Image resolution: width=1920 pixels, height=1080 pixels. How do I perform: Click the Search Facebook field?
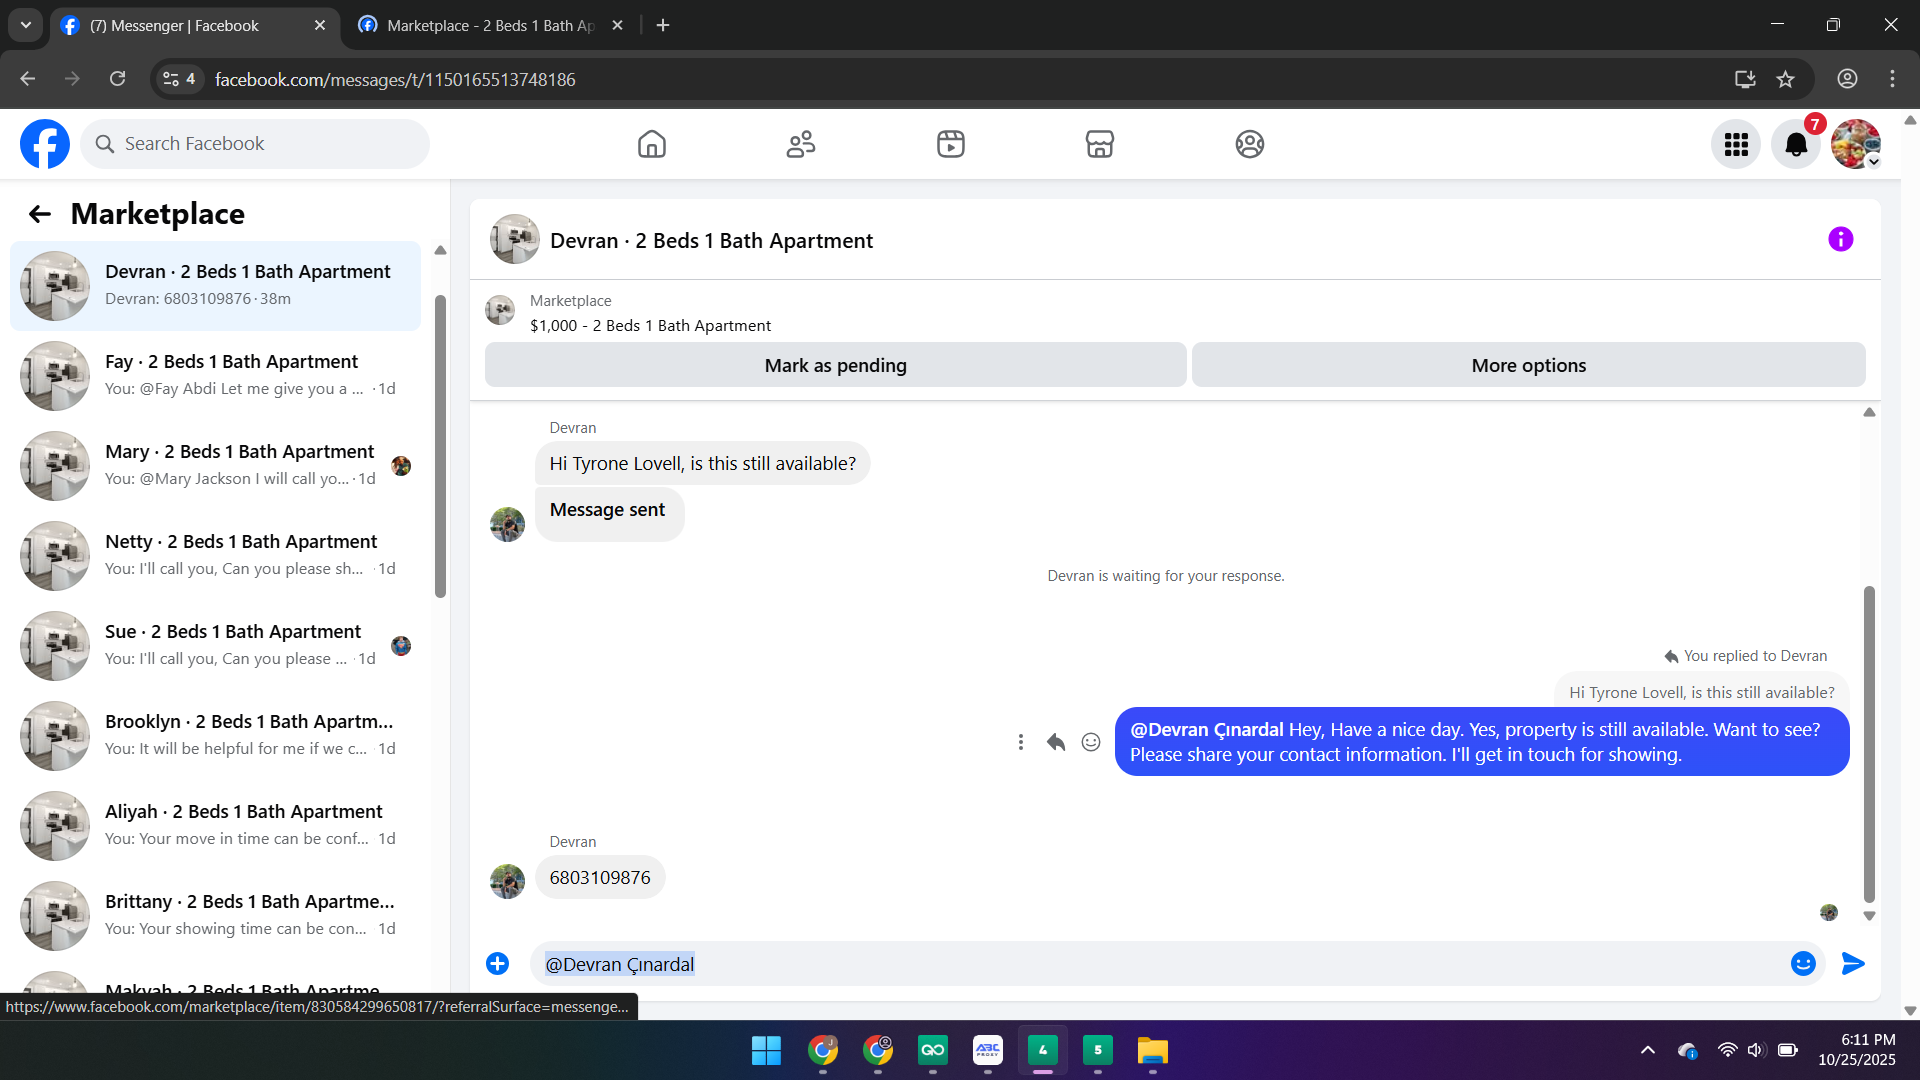tap(255, 144)
